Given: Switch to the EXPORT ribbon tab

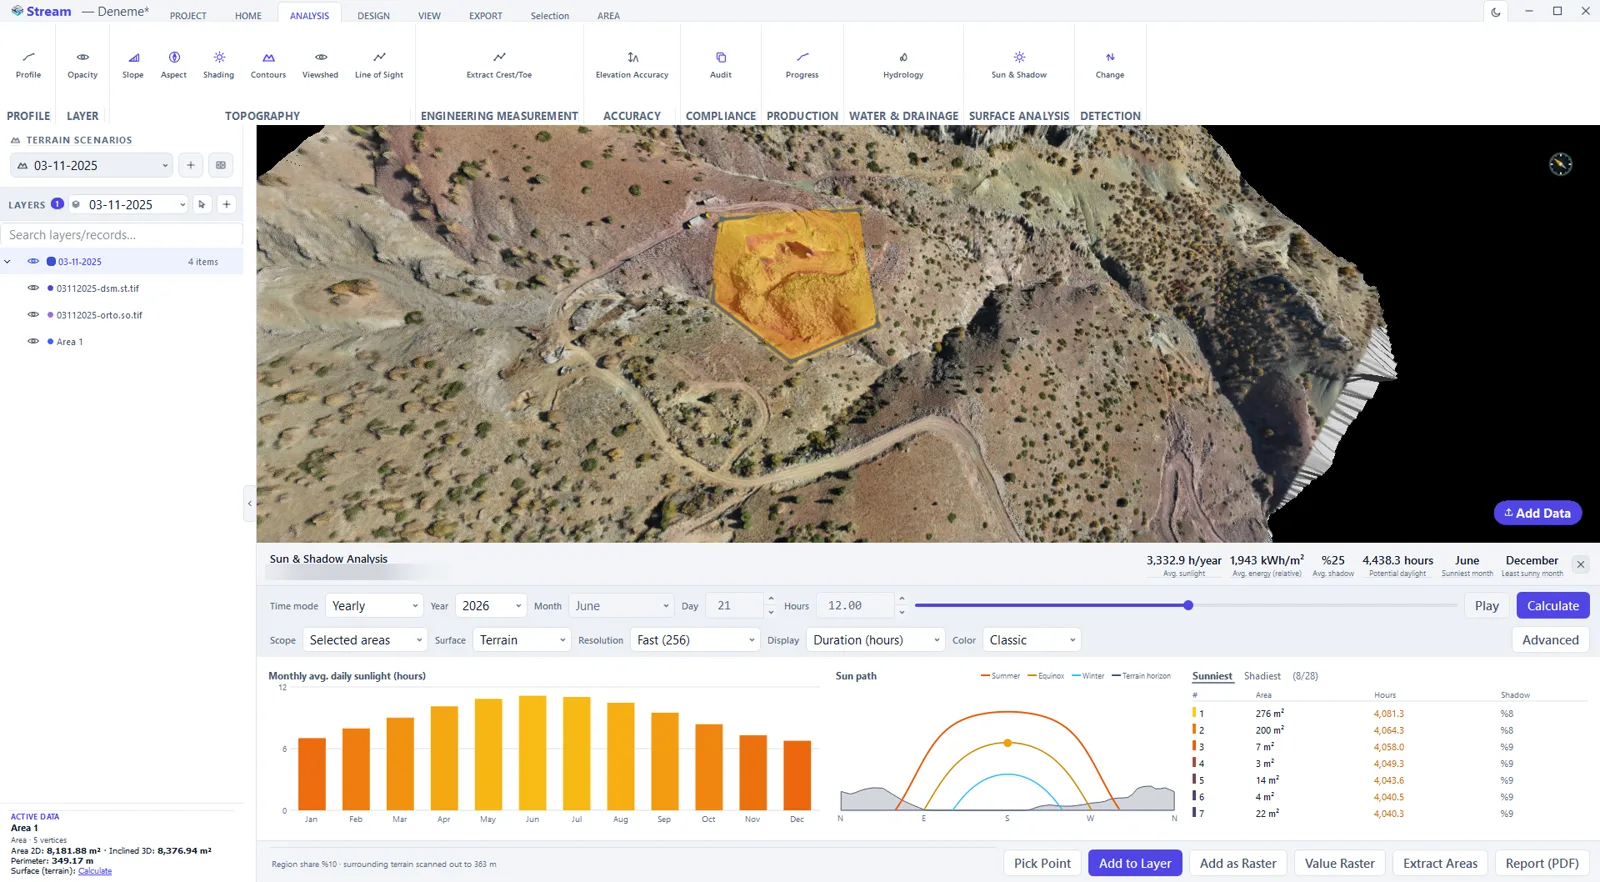Looking at the screenshot, I should click(486, 16).
